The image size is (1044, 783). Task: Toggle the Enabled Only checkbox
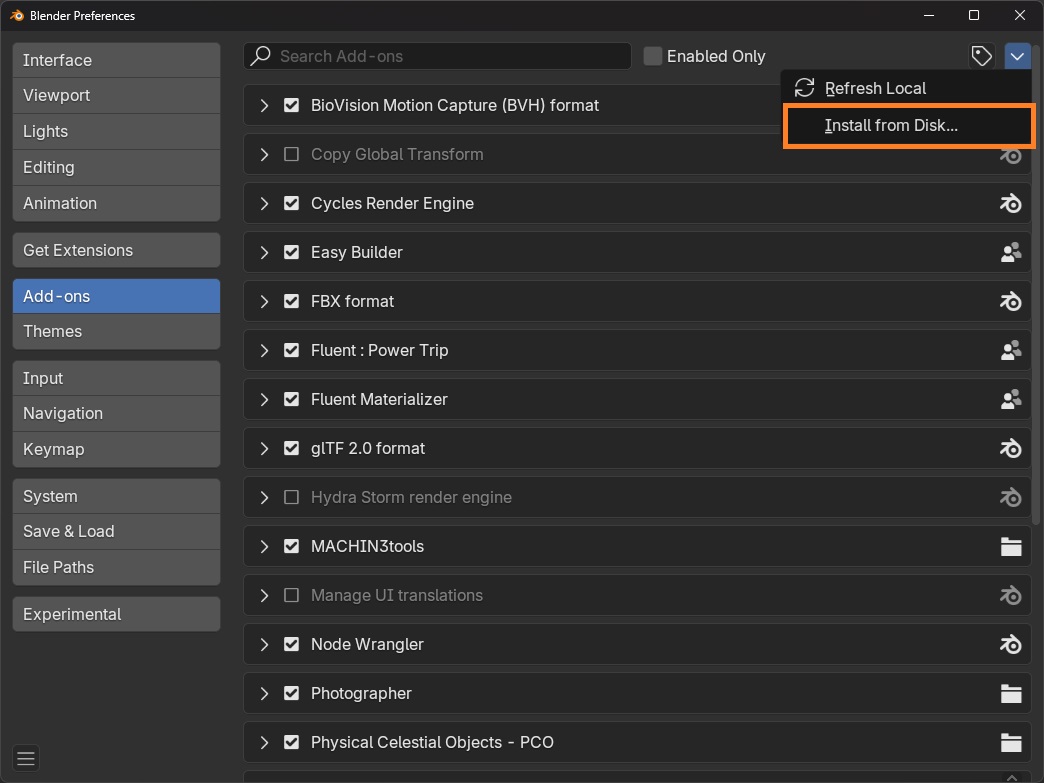pos(652,56)
